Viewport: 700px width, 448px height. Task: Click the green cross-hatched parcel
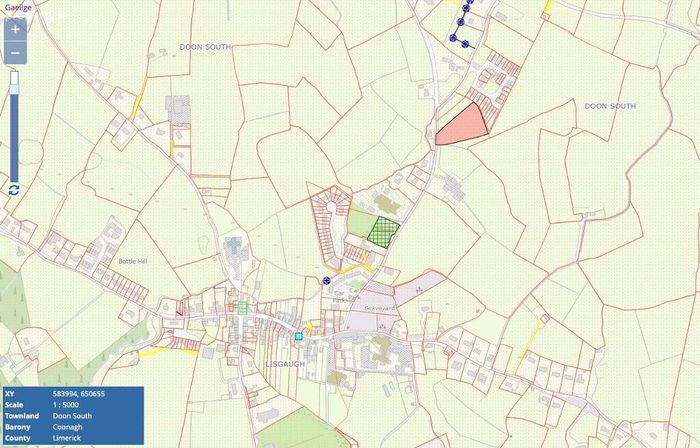click(x=383, y=232)
